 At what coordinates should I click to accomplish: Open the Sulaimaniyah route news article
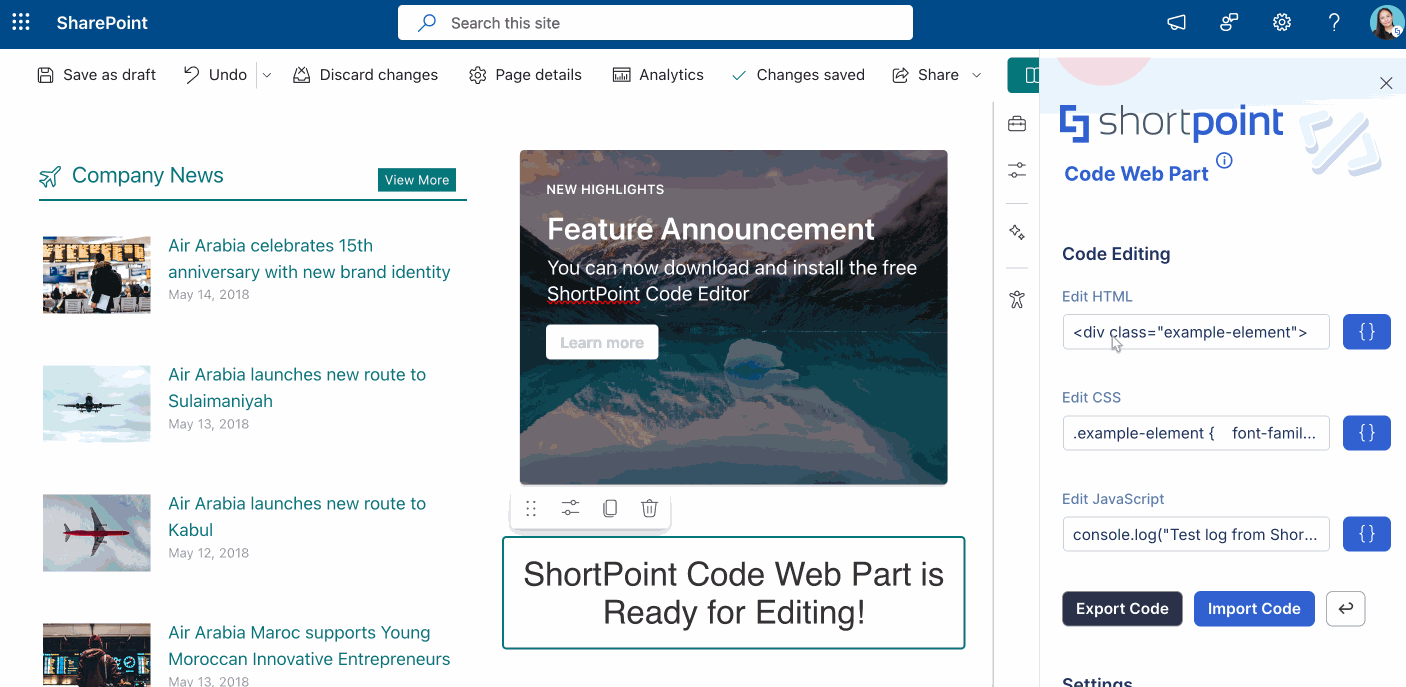pyautogui.click(x=297, y=388)
